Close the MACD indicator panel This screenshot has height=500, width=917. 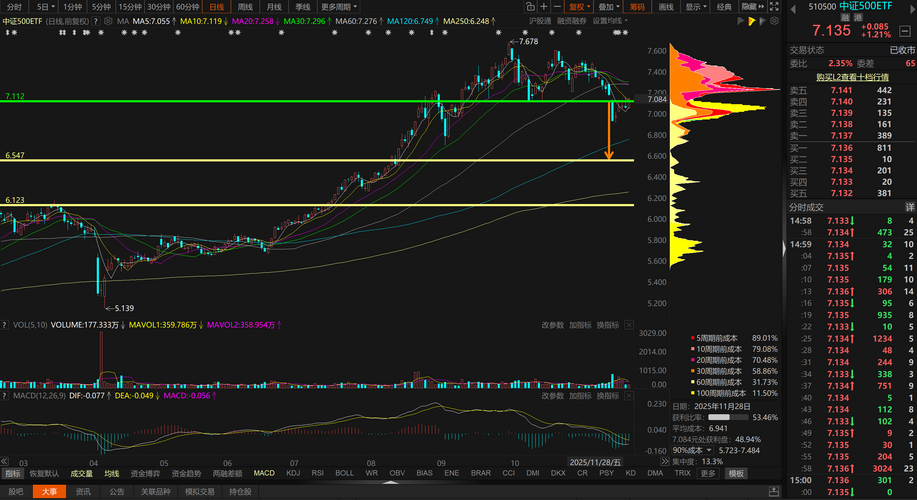629,396
